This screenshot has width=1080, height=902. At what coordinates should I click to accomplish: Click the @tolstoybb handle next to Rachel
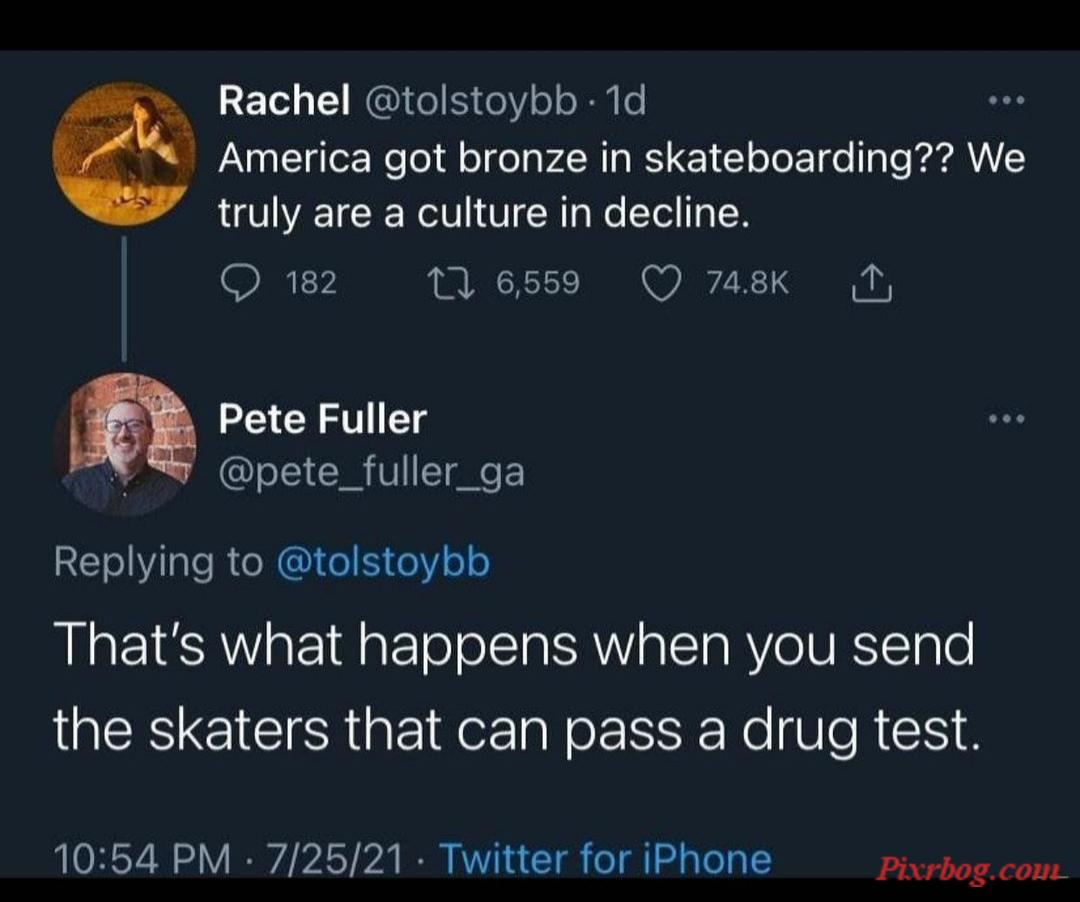coord(467,102)
